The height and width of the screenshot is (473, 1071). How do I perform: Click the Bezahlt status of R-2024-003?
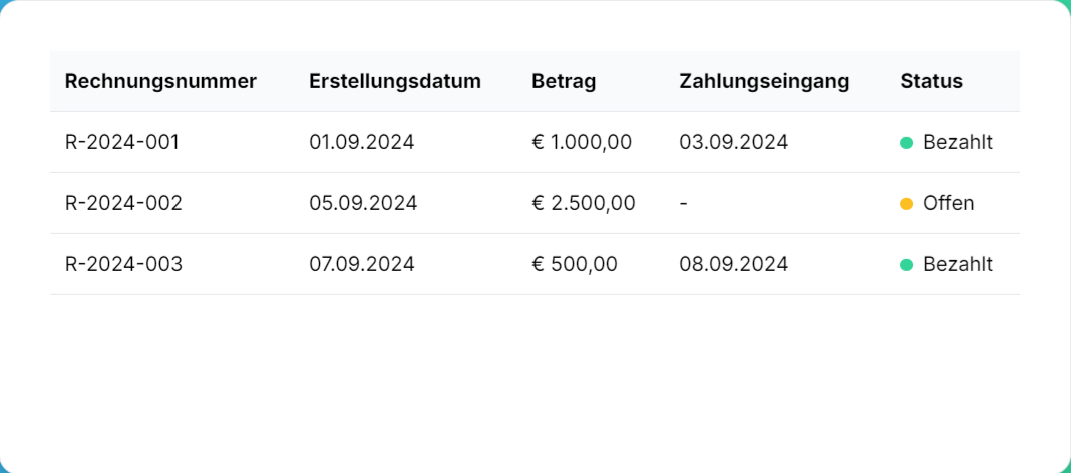tap(957, 265)
